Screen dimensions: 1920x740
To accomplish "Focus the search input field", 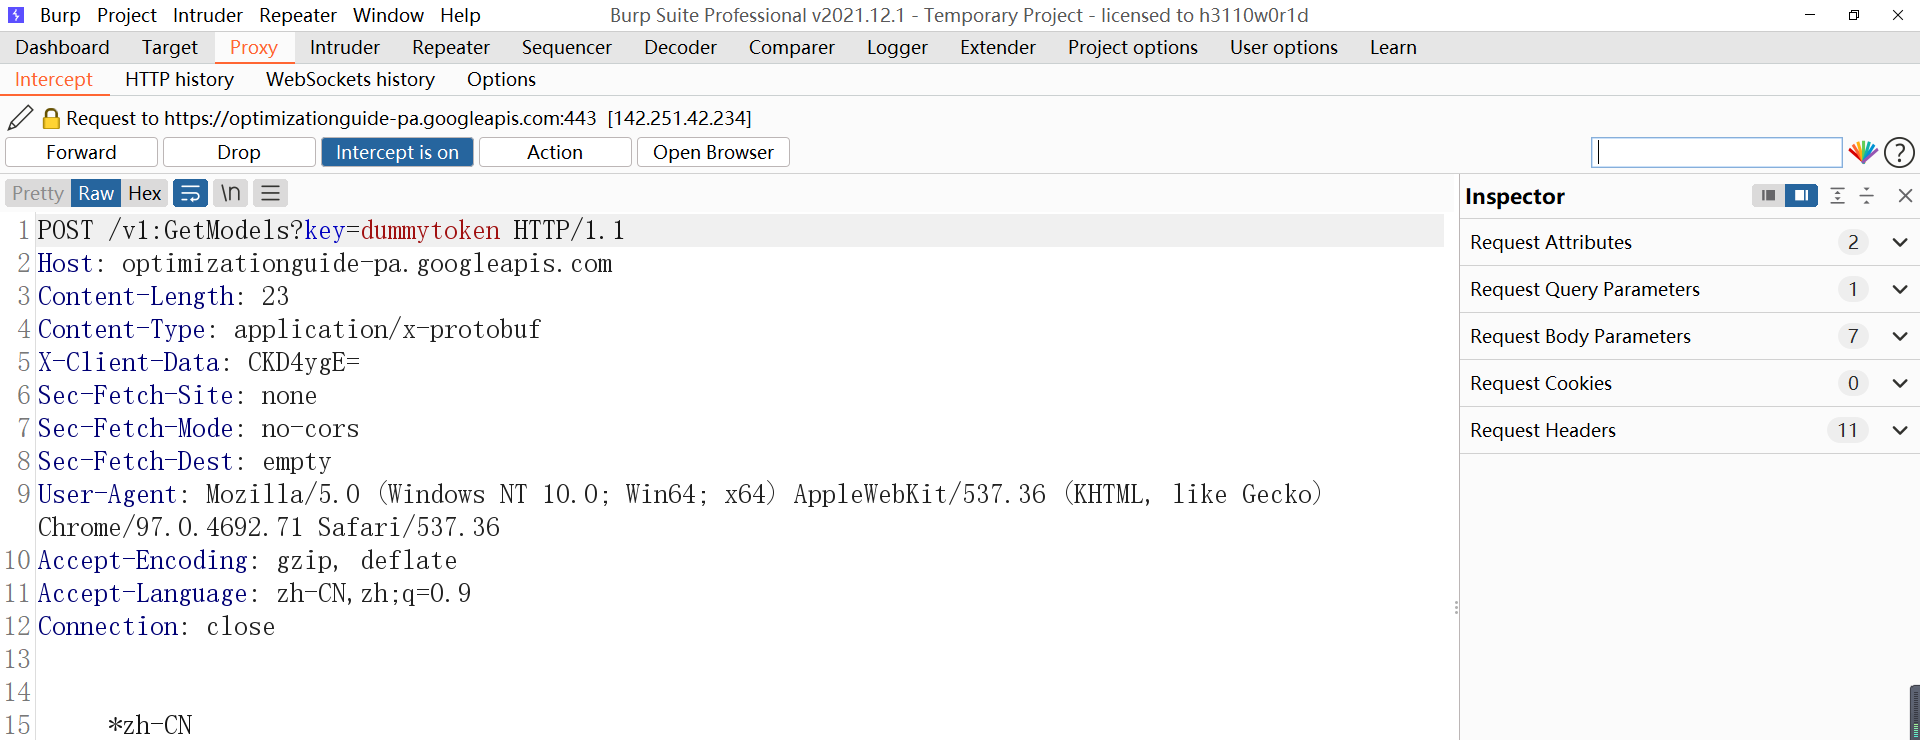I will coord(1716,152).
